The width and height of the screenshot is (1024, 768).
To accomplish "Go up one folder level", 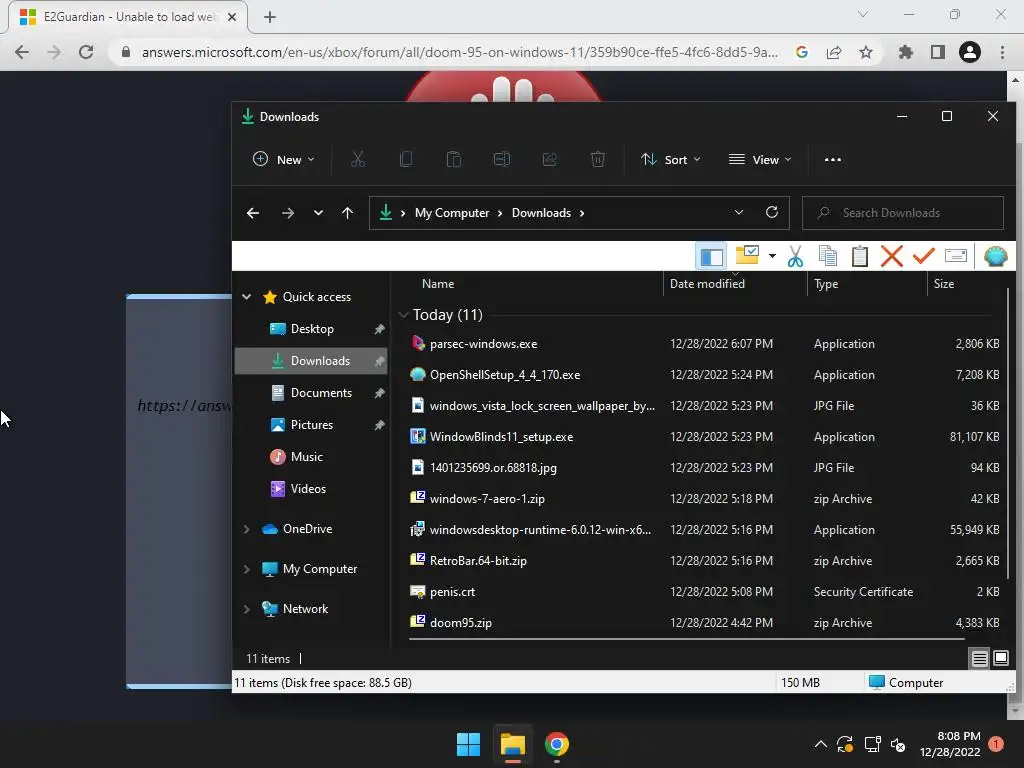I will 347,213.
